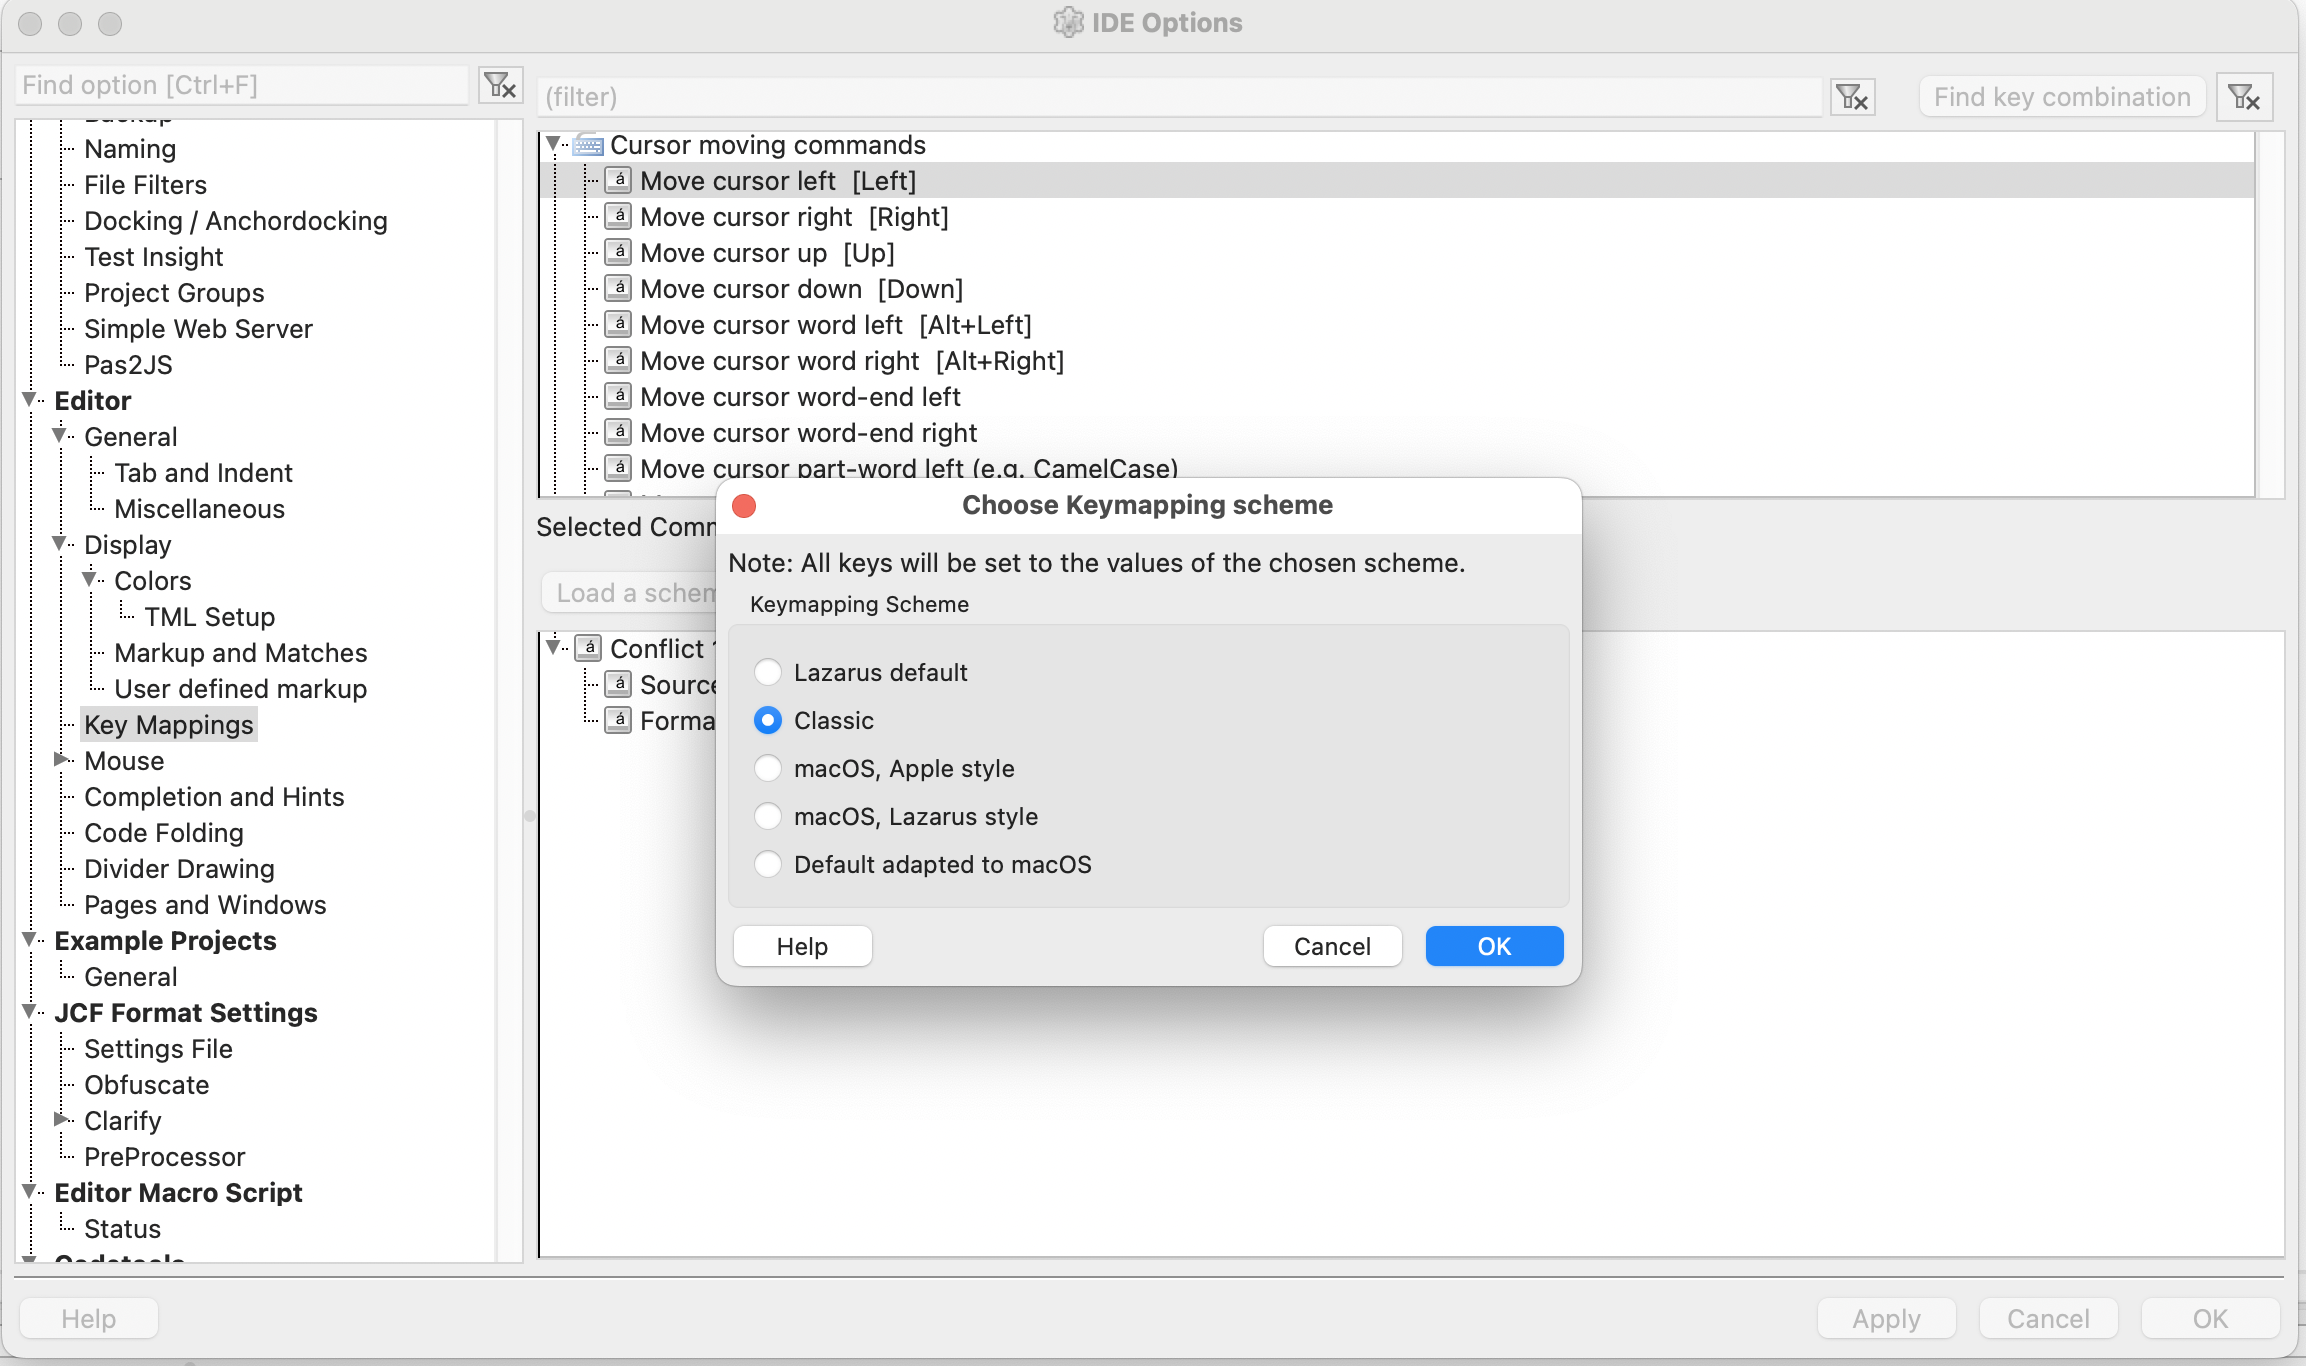Click the Conflict node icon
Screen dimensions: 2306x1366
click(x=589, y=648)
